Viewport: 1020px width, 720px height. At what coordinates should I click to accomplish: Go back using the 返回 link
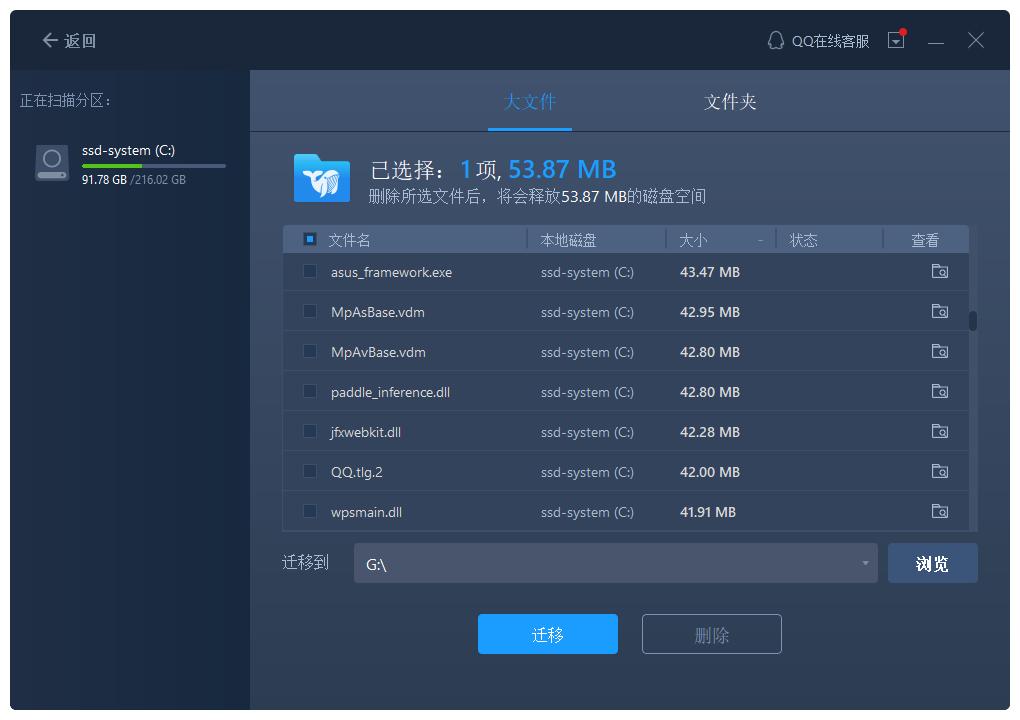click(69, 41)
